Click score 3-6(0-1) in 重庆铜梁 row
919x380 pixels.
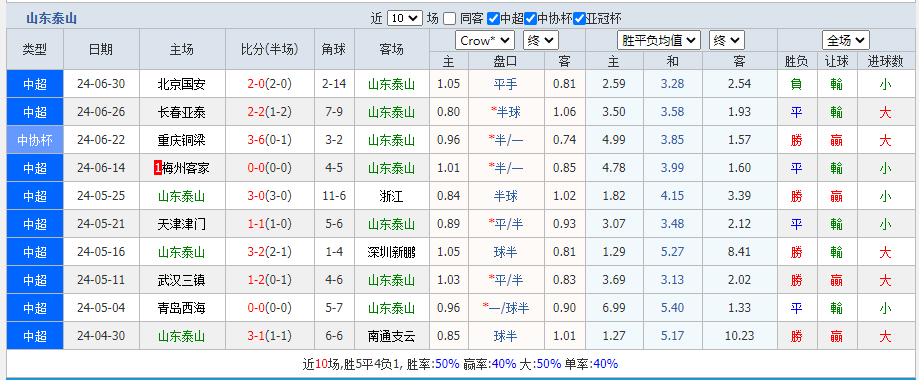point(270,140)
